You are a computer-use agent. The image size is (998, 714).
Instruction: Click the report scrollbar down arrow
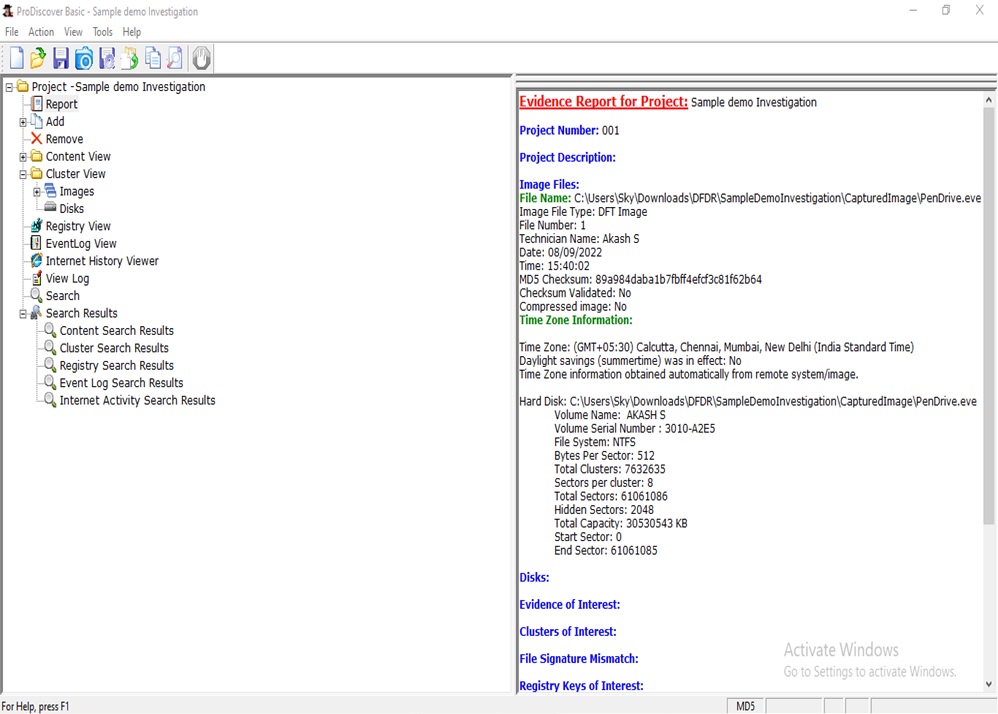(x=988, y=685)
